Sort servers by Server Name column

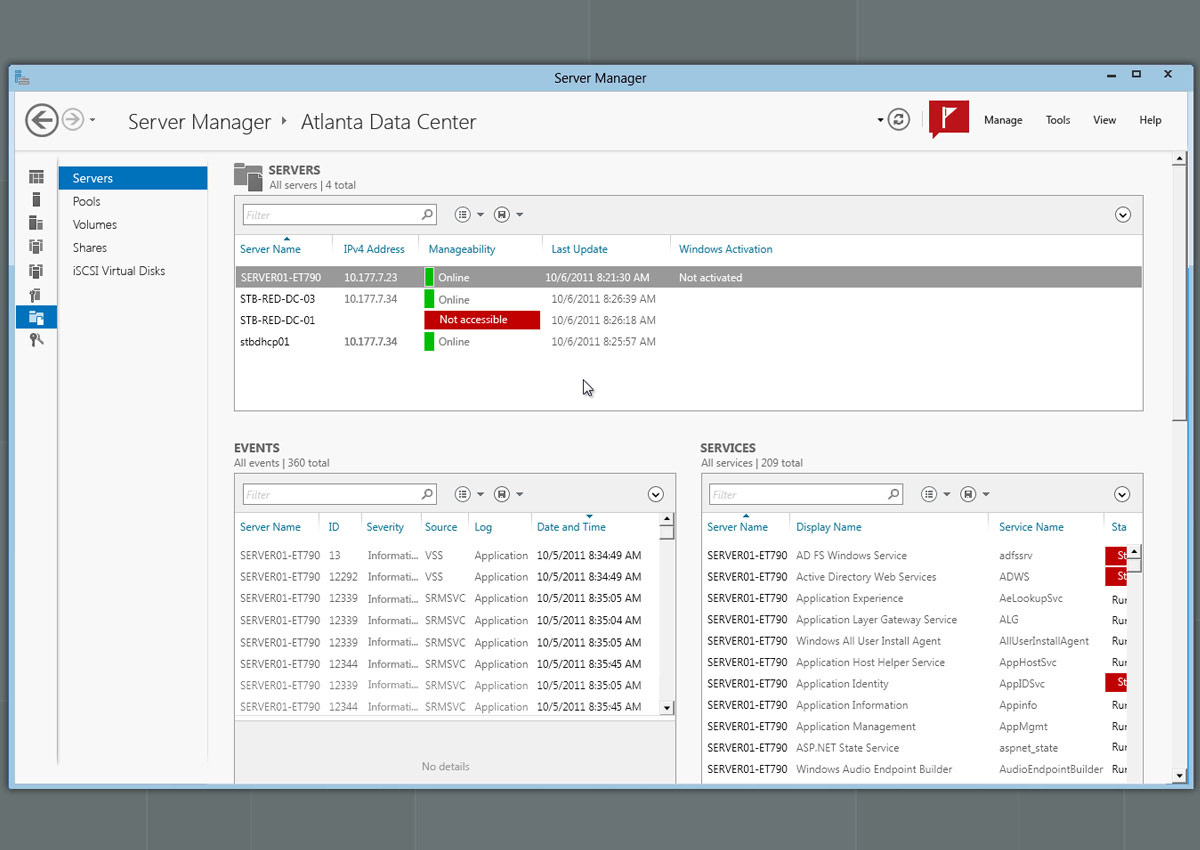point(270,249)
